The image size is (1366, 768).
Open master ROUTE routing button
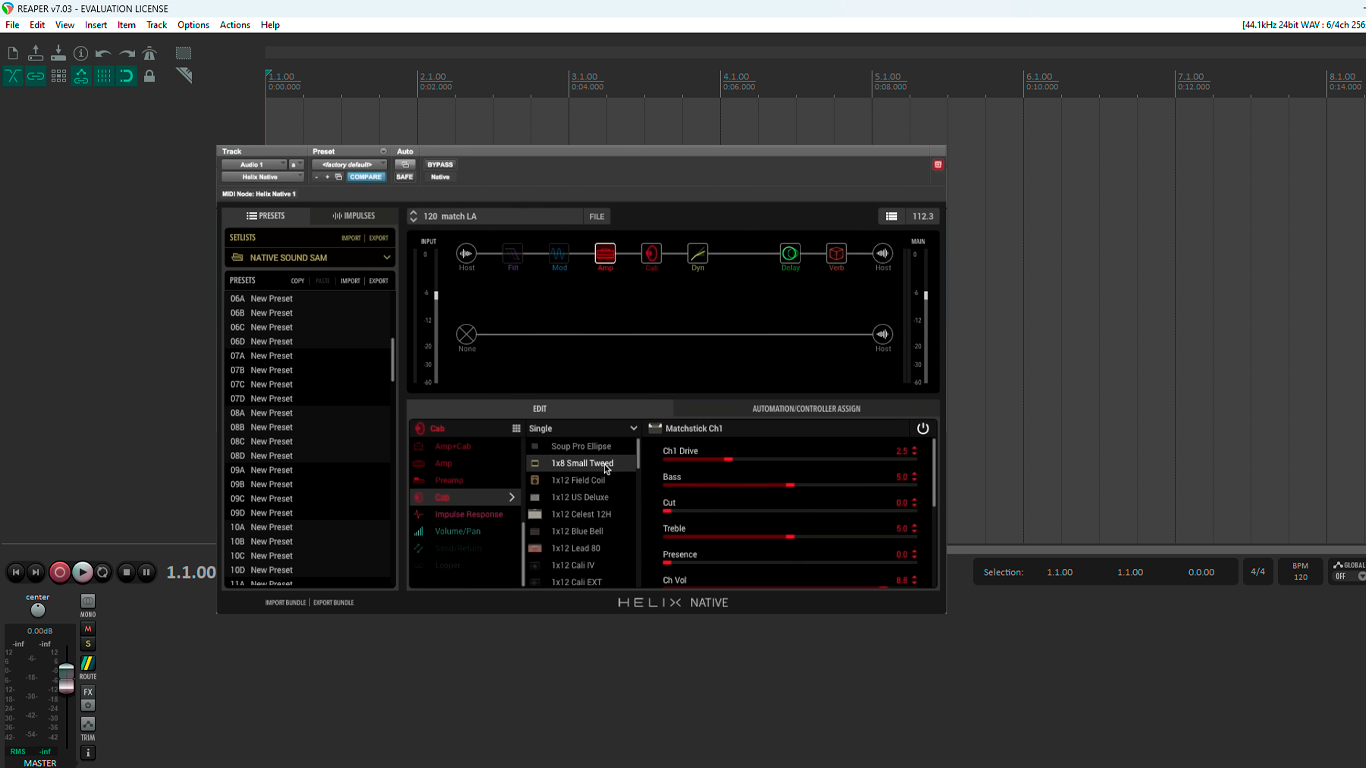[88, 664]
